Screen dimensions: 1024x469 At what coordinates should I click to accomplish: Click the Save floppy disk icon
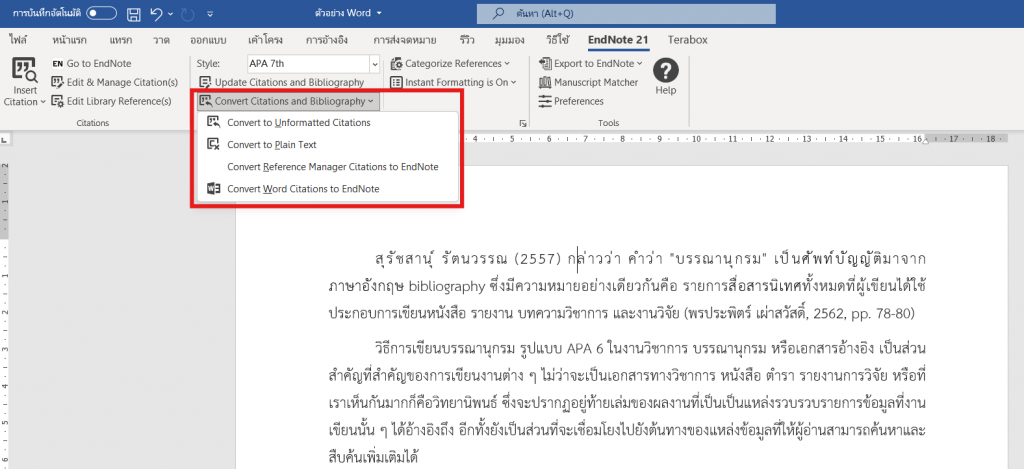(133, 13)
